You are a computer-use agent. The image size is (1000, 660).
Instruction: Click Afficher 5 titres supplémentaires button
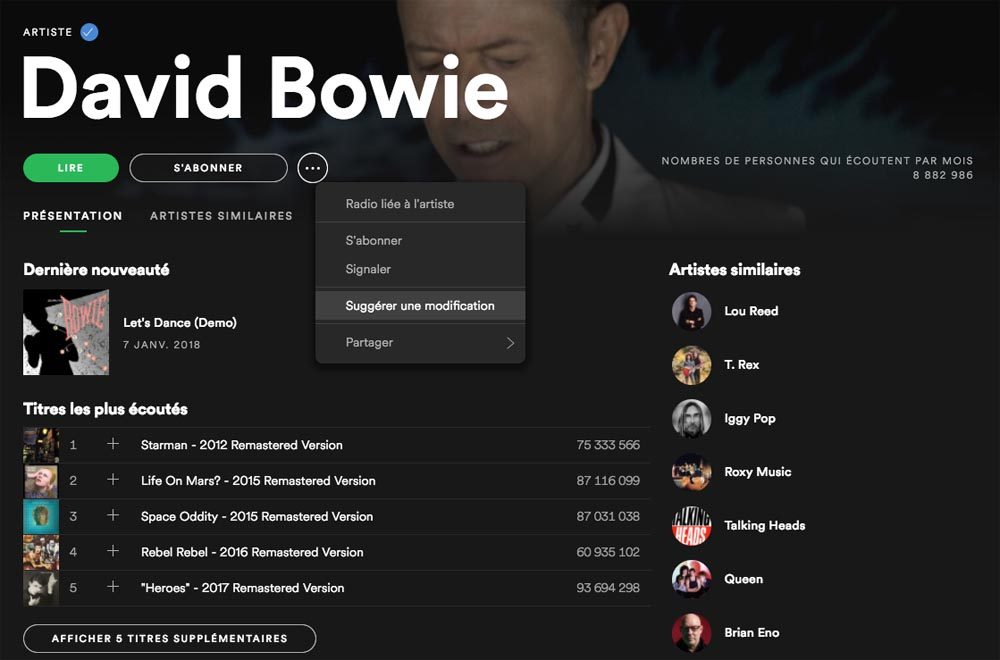click(170, 638)
